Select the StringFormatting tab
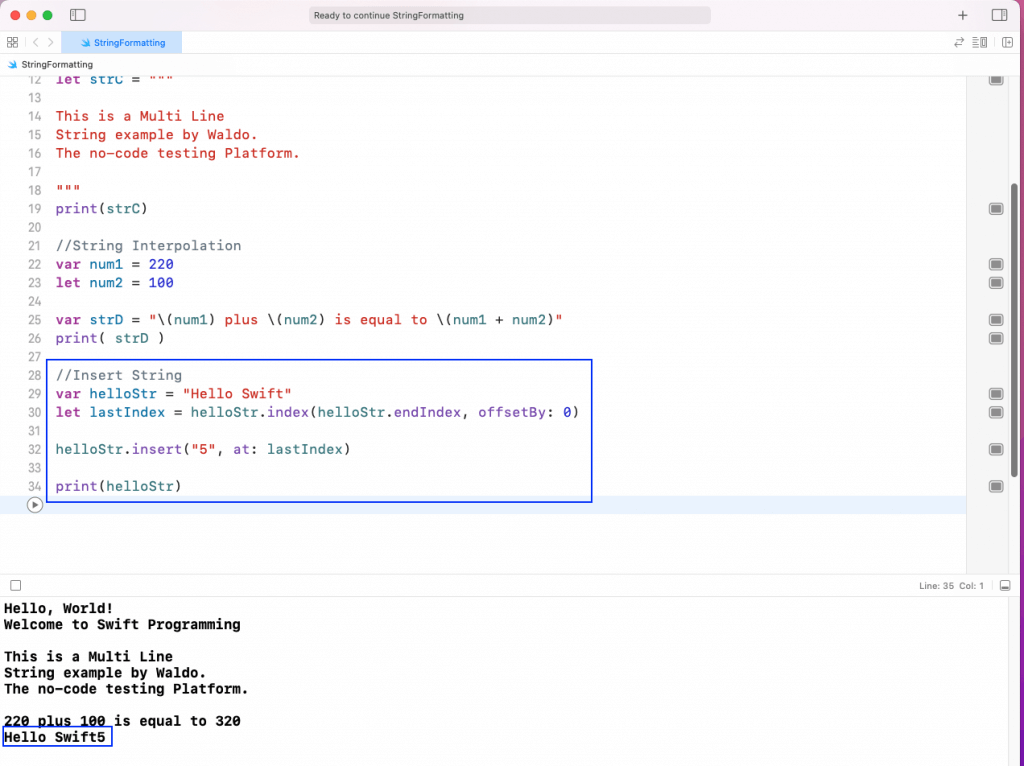This screenshot has width=1024, height=766. point(121,42)
